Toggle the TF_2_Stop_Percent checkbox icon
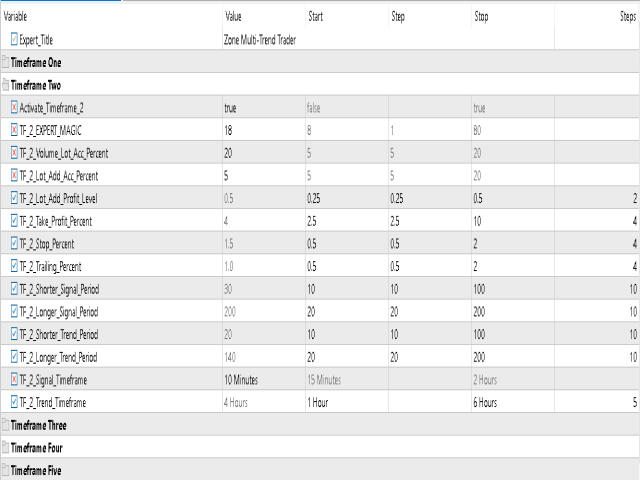 pyautogui.click(x=14, y=244)
